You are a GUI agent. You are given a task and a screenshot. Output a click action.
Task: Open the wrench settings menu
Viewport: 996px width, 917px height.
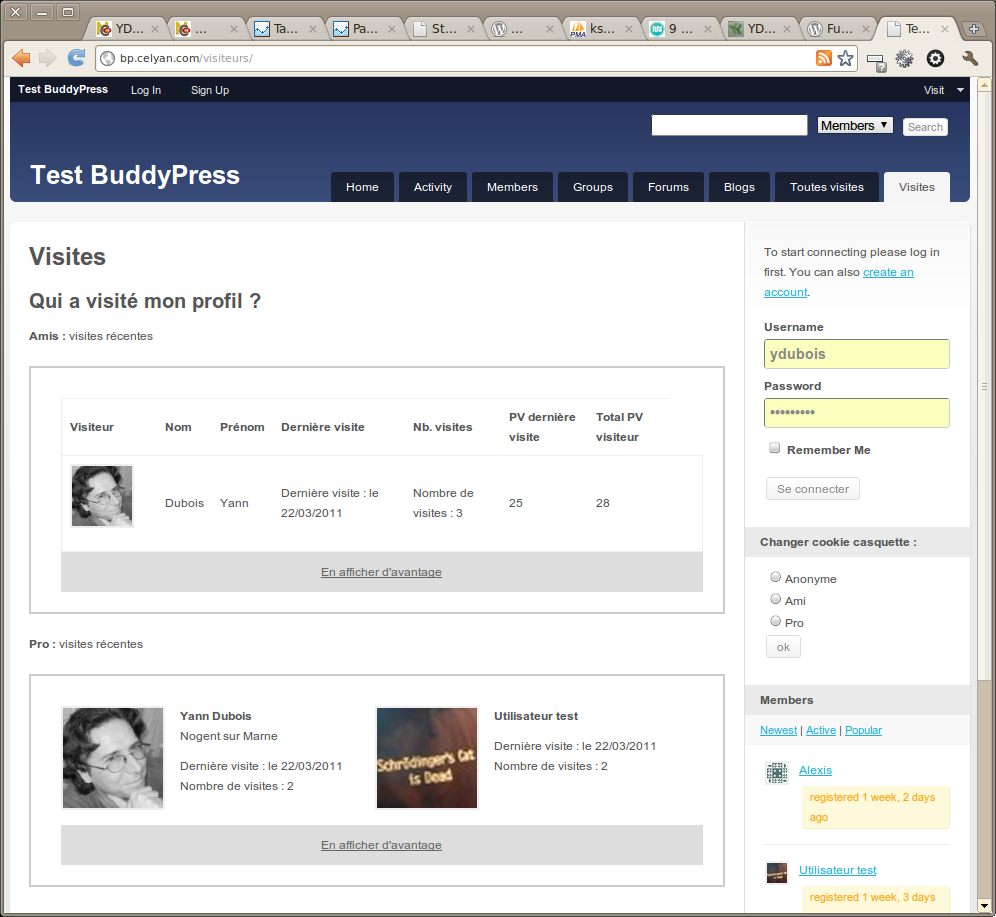point(970,59)
